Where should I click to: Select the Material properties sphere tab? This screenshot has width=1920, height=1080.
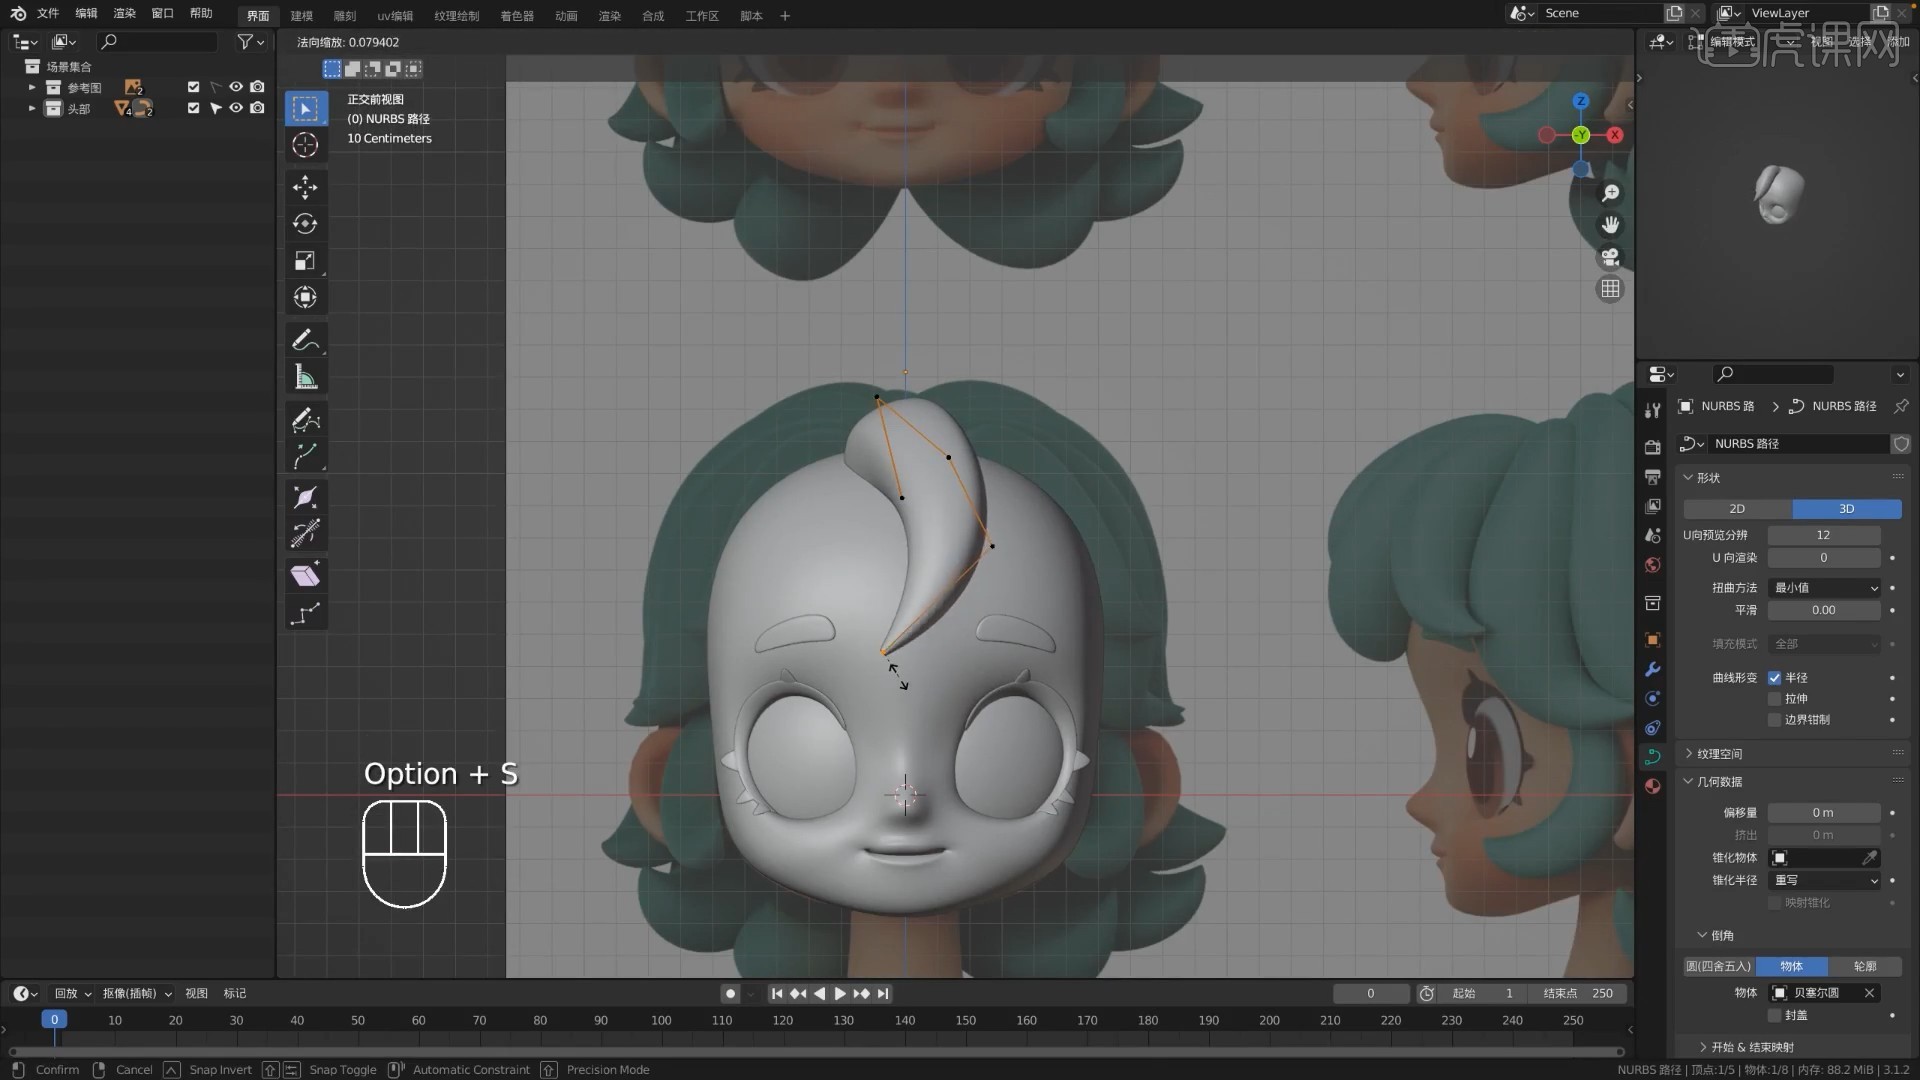coord(1652,787)
